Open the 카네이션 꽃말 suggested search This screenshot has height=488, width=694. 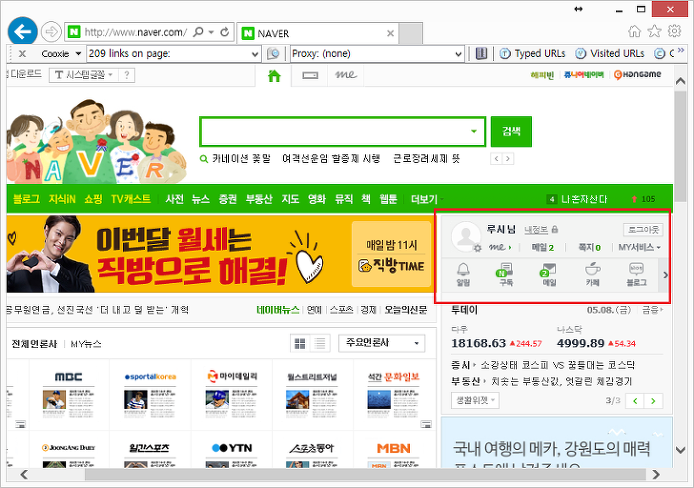pos(241,158)
